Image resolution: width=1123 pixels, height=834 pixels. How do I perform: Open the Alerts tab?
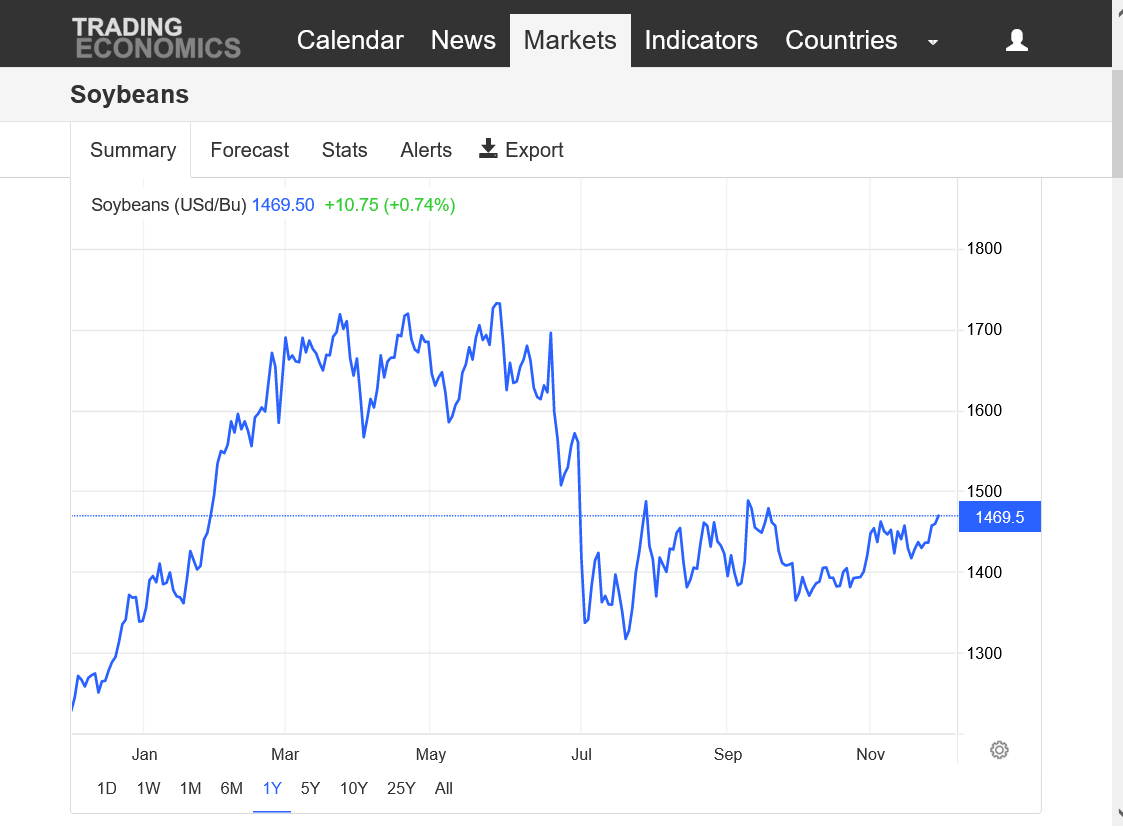pos(426,150)
